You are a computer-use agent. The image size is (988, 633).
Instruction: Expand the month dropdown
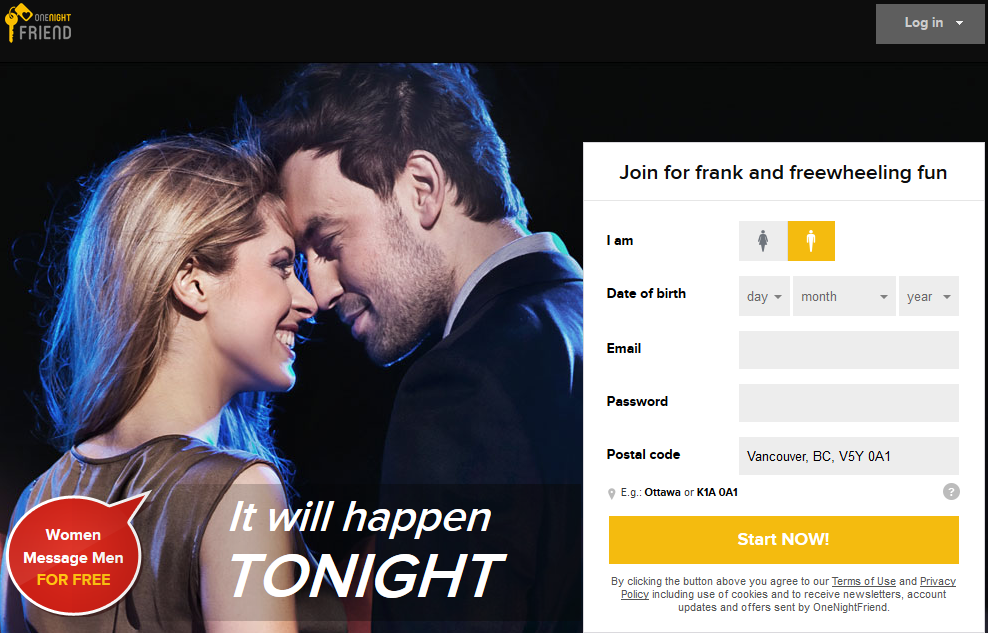coord(844,296)
